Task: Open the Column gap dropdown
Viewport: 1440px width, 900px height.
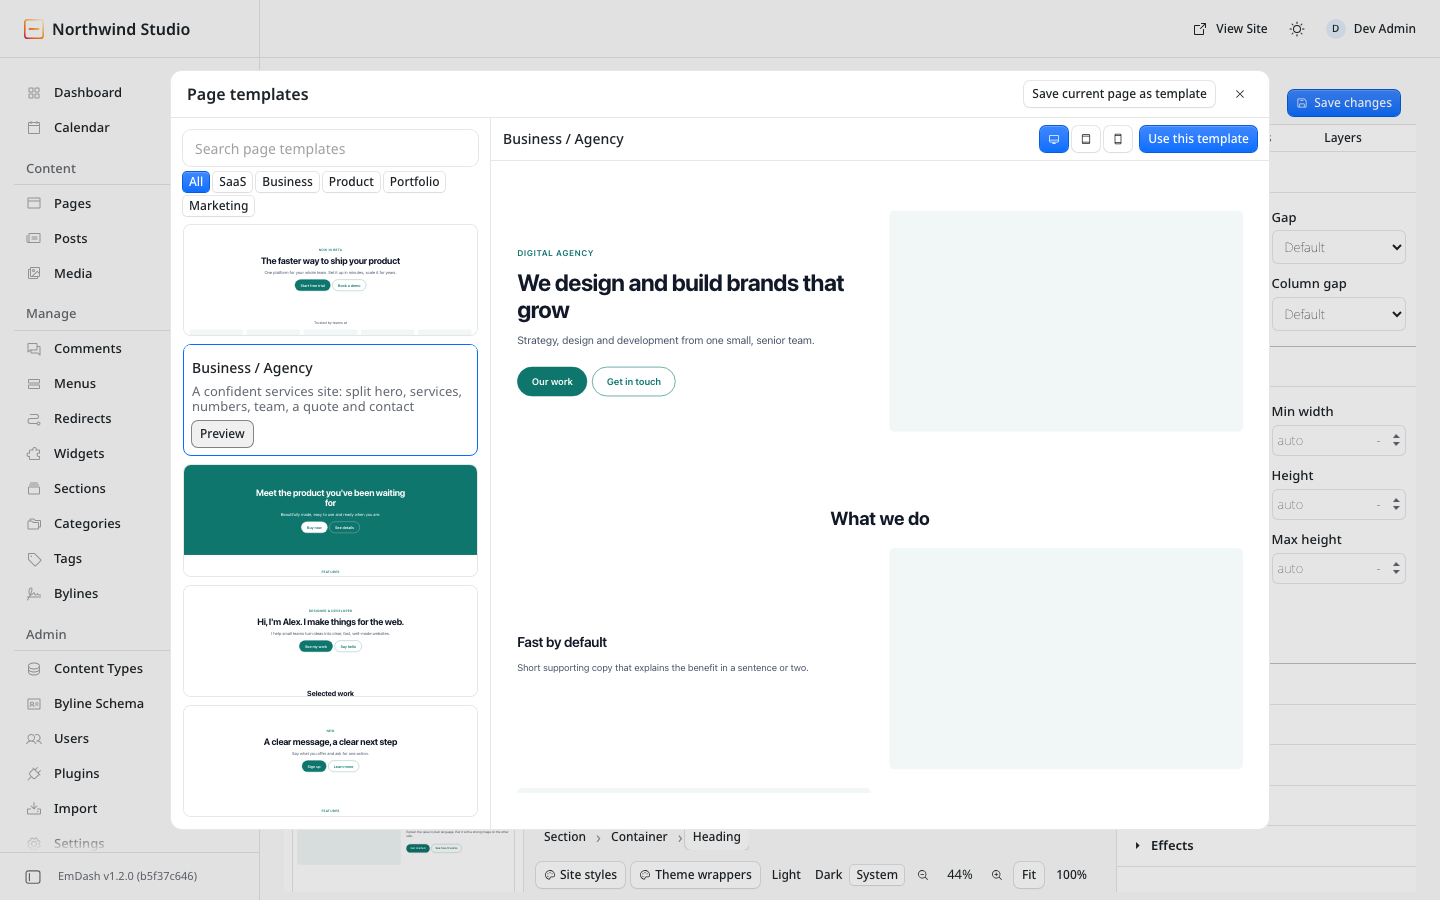Action: pos(1338,314)
